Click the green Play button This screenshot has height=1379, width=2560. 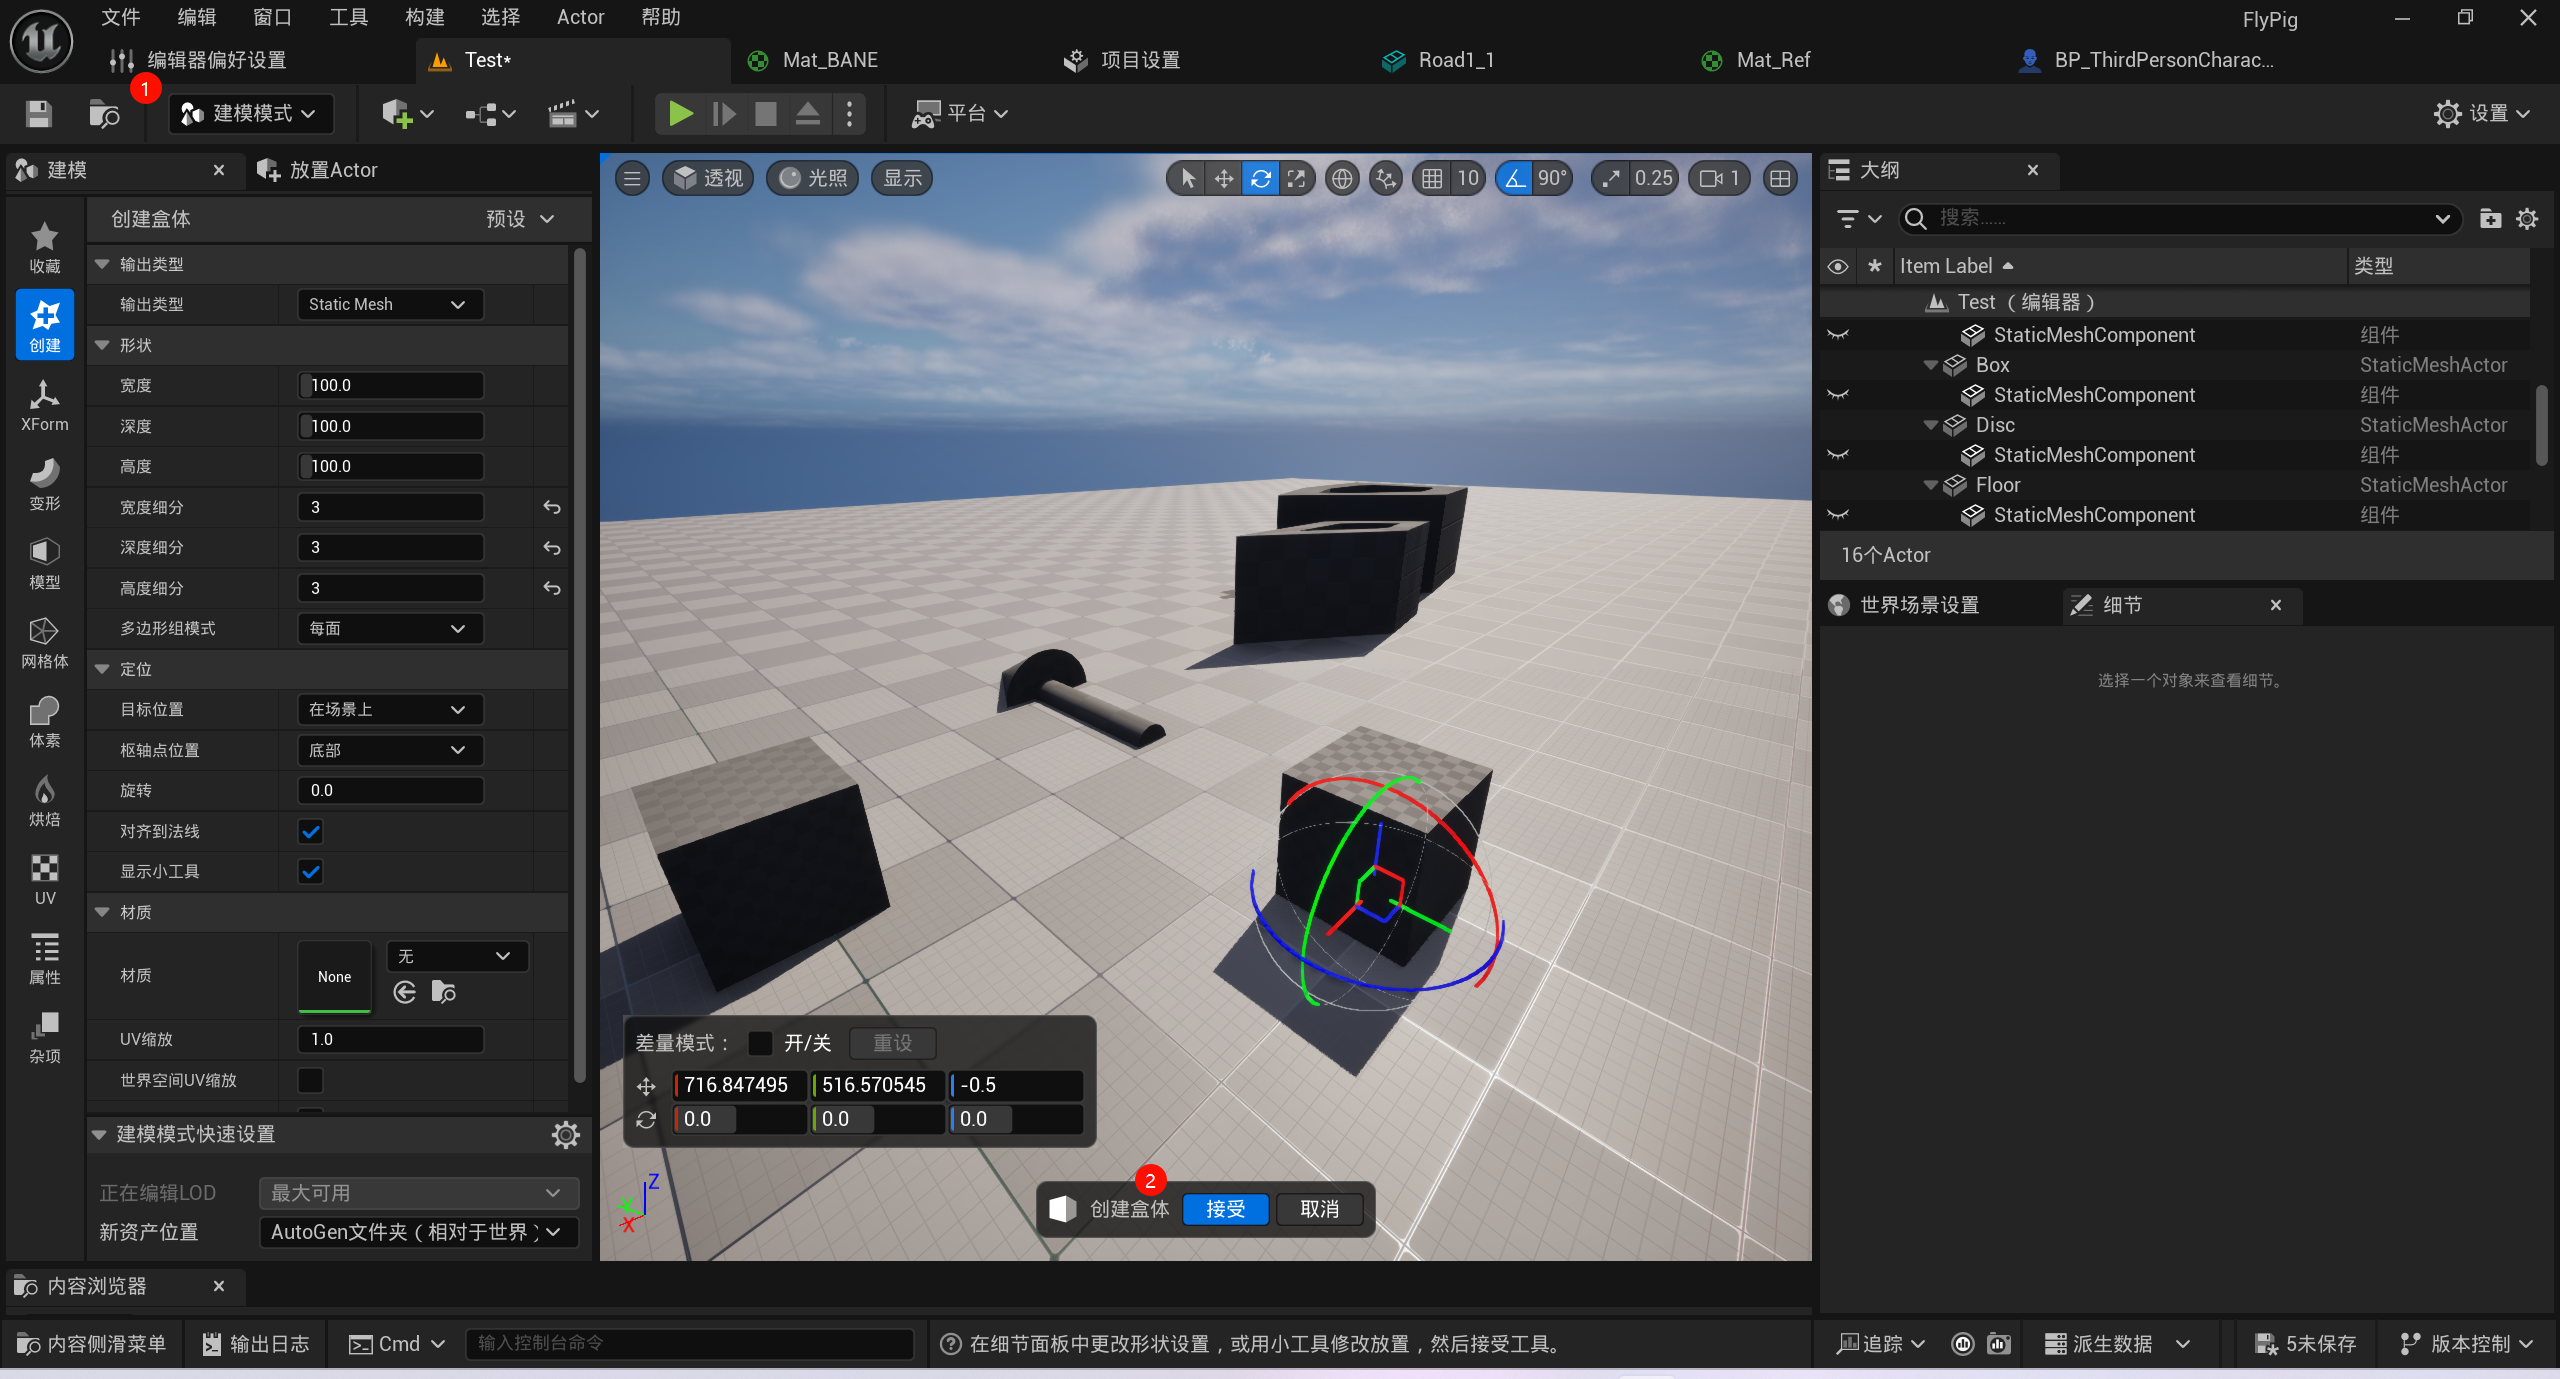[x=680, y=114]
